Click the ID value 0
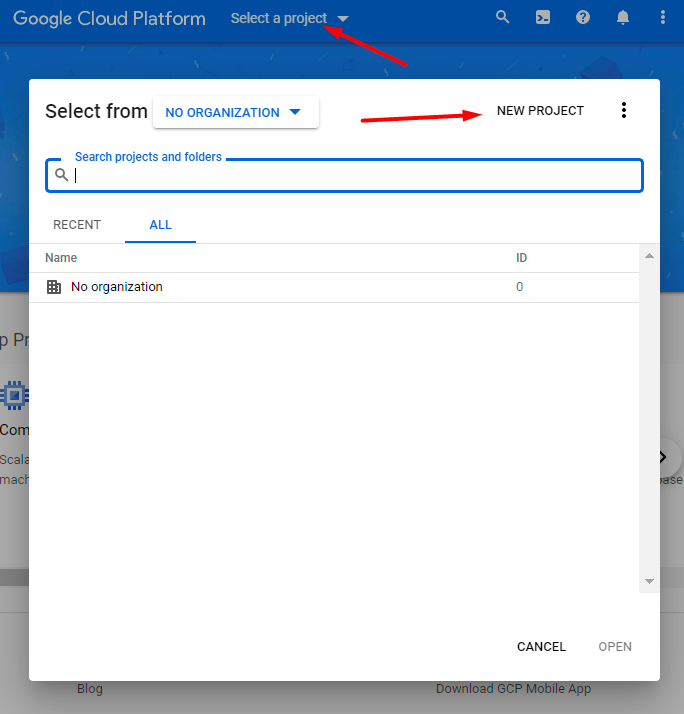 click(519, 287)
